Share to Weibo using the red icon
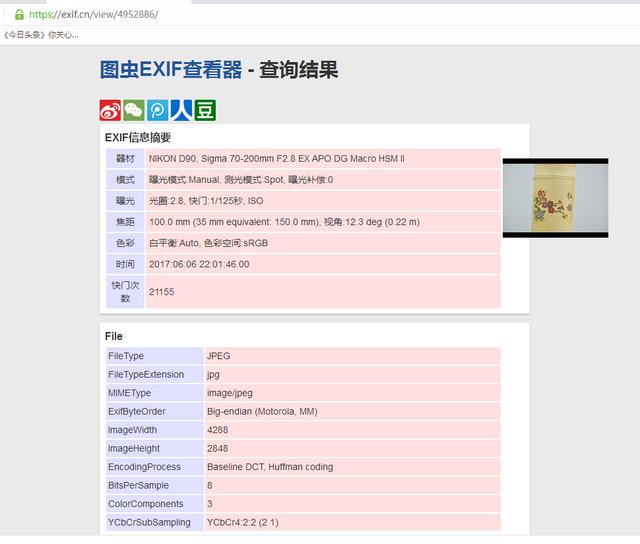 110,110
